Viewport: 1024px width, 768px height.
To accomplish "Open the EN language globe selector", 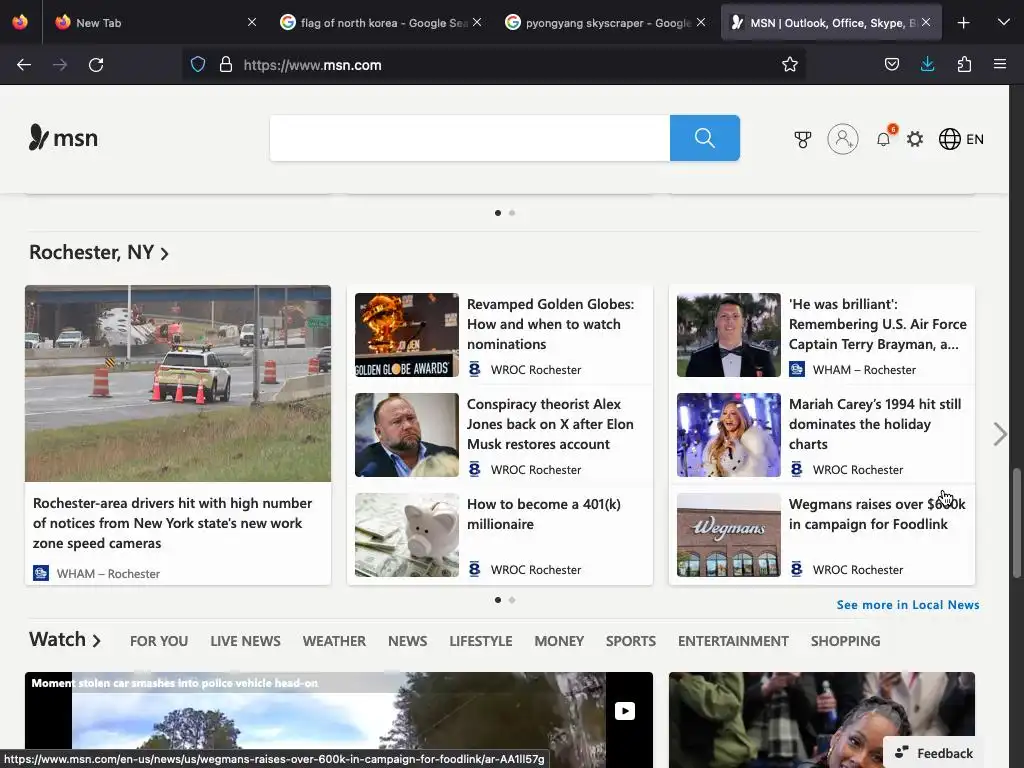I will (x=961, y=139).
